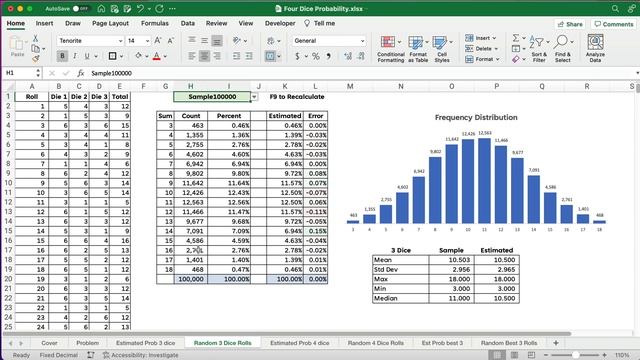The width and height of the screenshot is (640, 360).
Task: Toggle Italic formatting
Action: coord(75,56)
